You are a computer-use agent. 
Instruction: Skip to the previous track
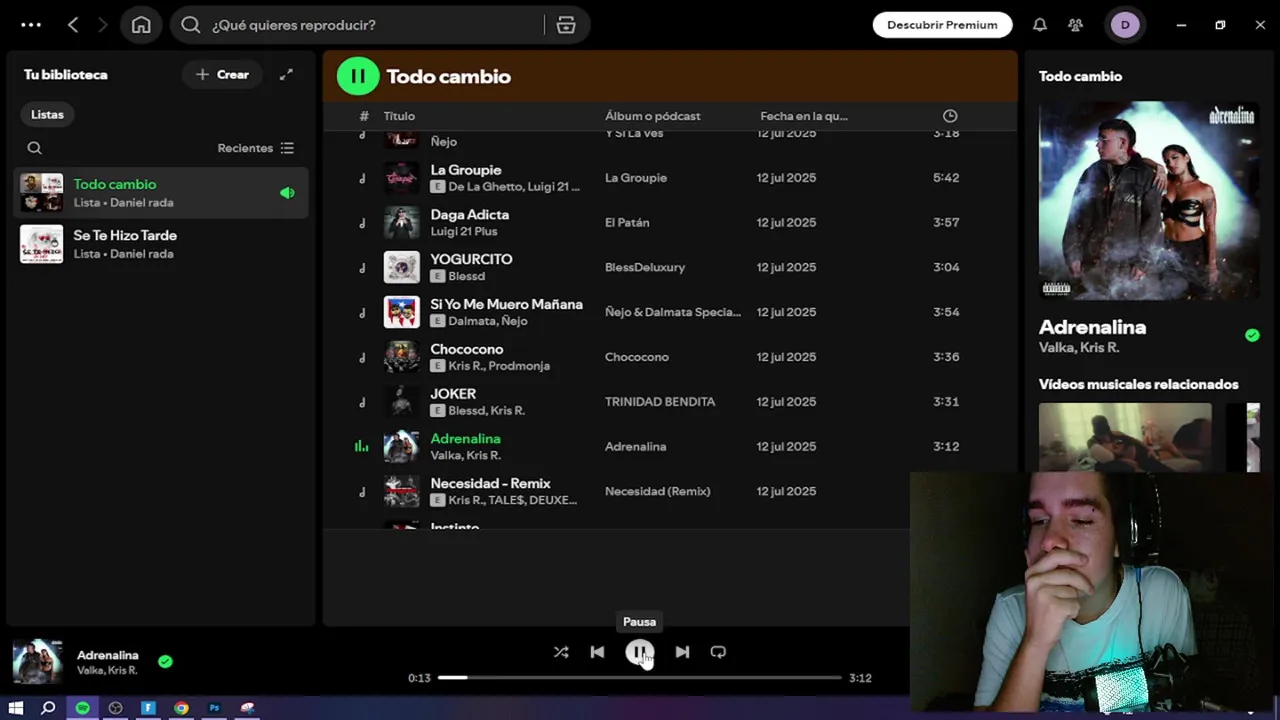pyautogui.click(x=597, y=652)
